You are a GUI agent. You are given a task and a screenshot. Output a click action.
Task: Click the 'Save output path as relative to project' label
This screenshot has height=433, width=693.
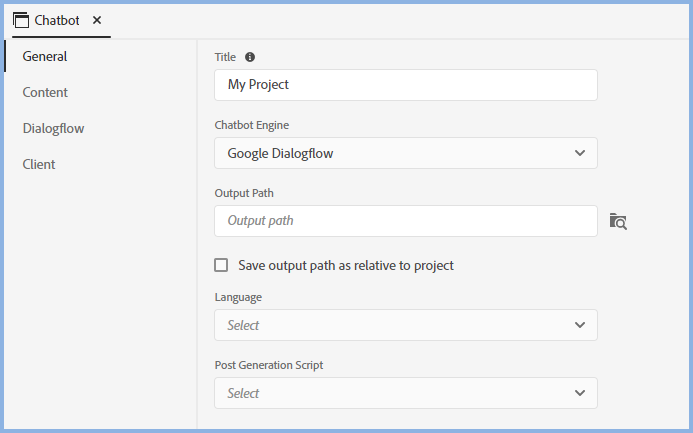(x=346, y=265)
